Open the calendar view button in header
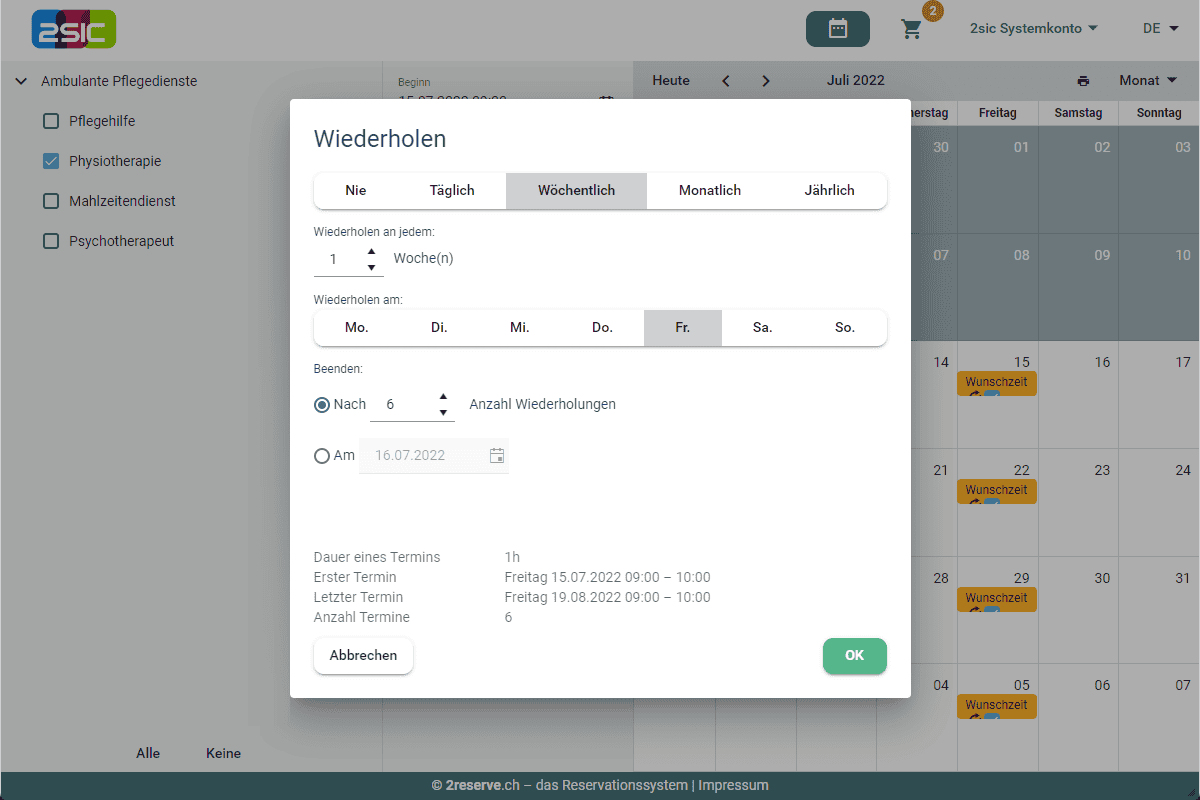 (837, 29)
